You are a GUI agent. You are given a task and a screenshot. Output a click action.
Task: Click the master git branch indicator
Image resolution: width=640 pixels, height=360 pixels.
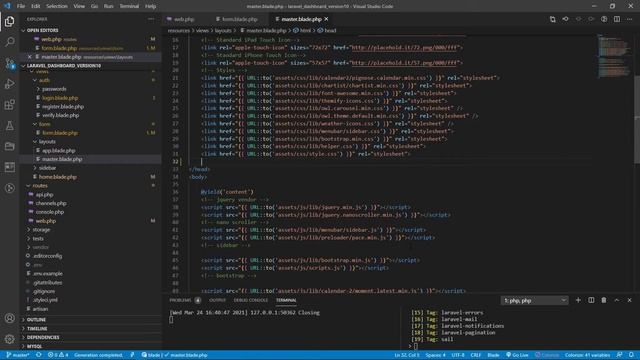click(18, 355)
